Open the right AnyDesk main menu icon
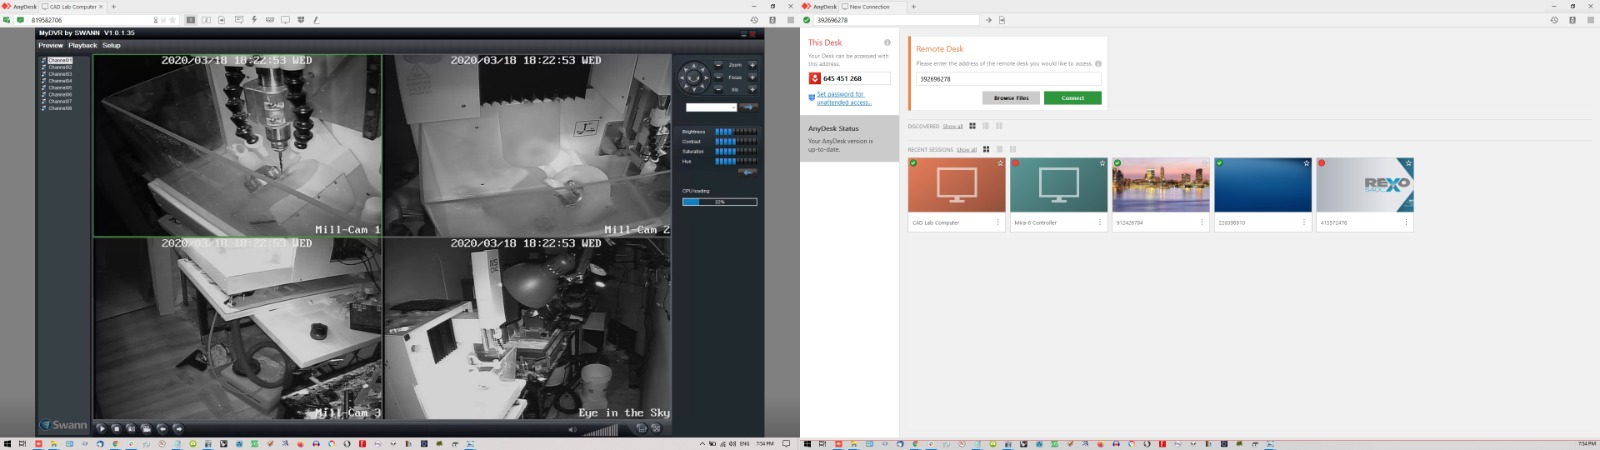The height and width of the screenshot is (450, 1600). coord(1590,20)
